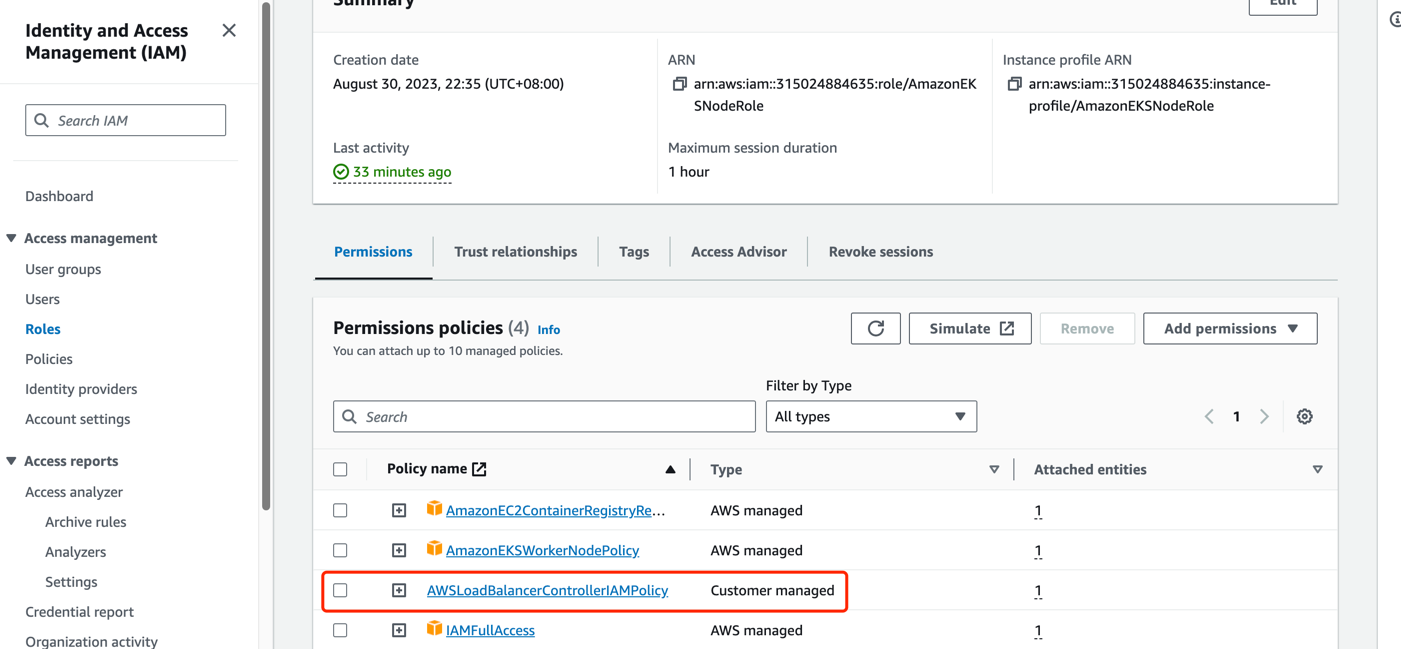Copy the instance profile ARN
This screenshot has width=1401, height=649.
(x=1014, y=85)
